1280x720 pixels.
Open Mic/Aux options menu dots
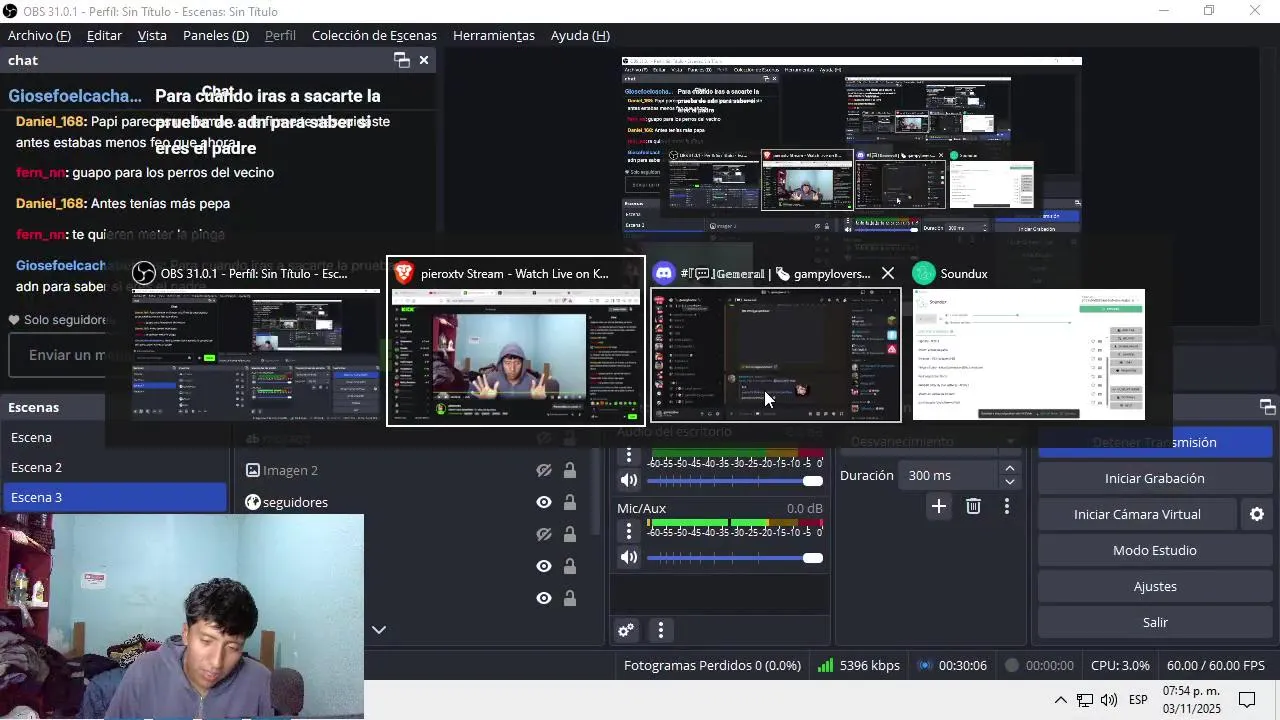pyautogui.click(x=629, y=533)
